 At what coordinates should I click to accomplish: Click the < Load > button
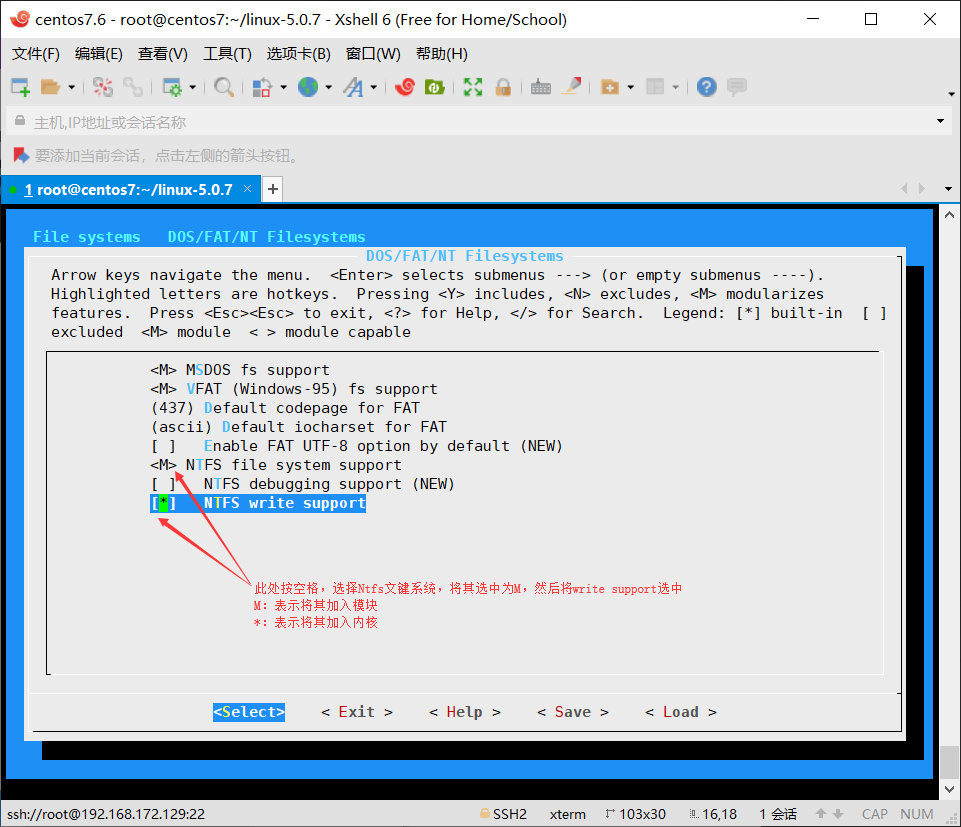680,712
